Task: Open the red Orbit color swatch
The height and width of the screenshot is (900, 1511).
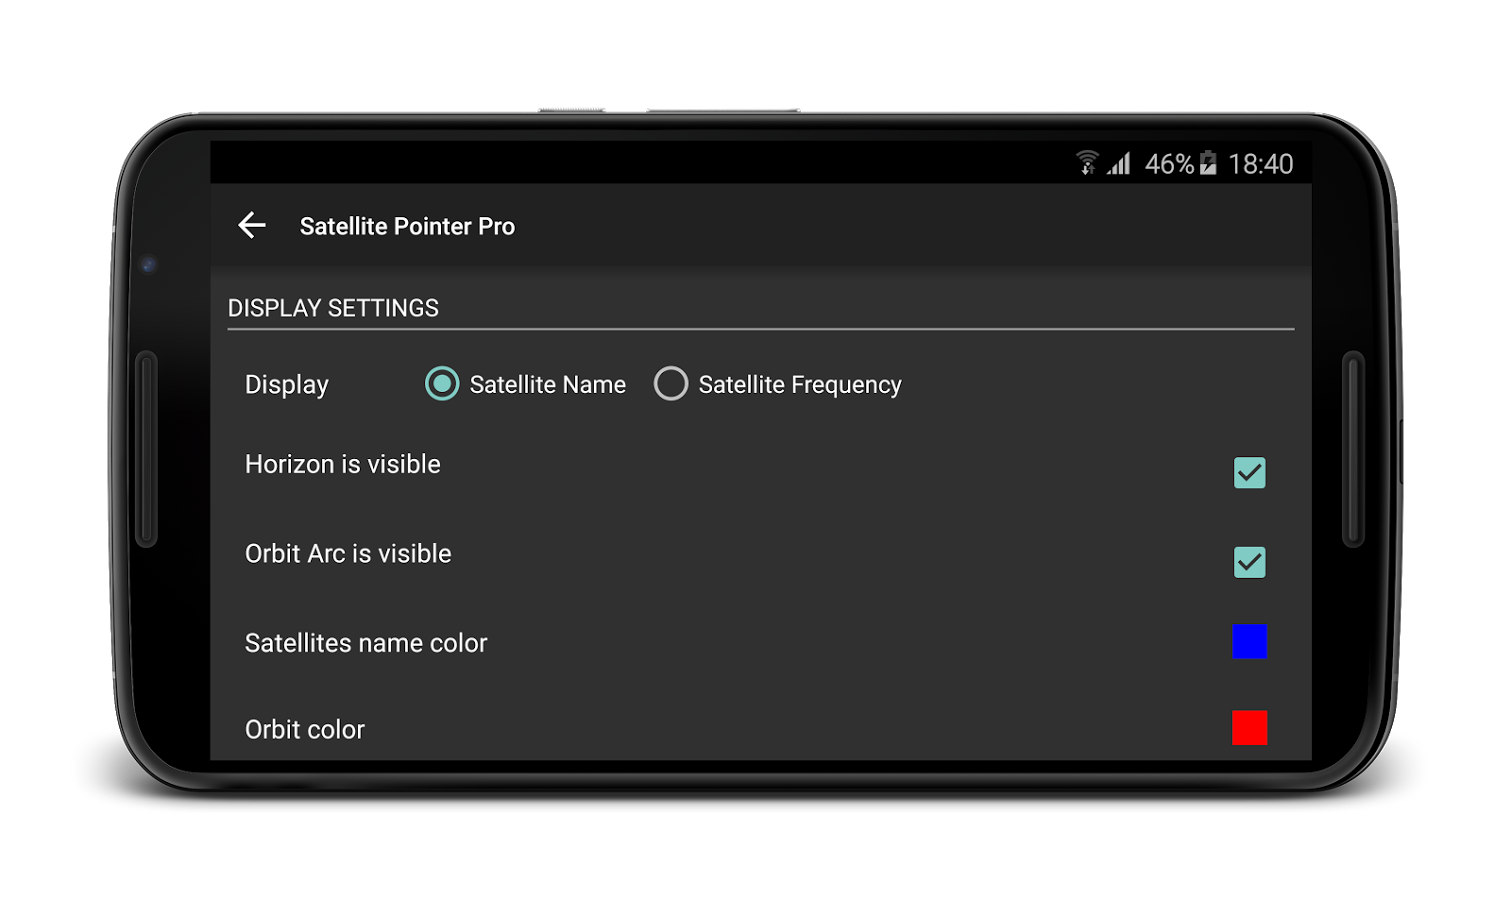Action: pyautogui.click(x=1249, y=728)
